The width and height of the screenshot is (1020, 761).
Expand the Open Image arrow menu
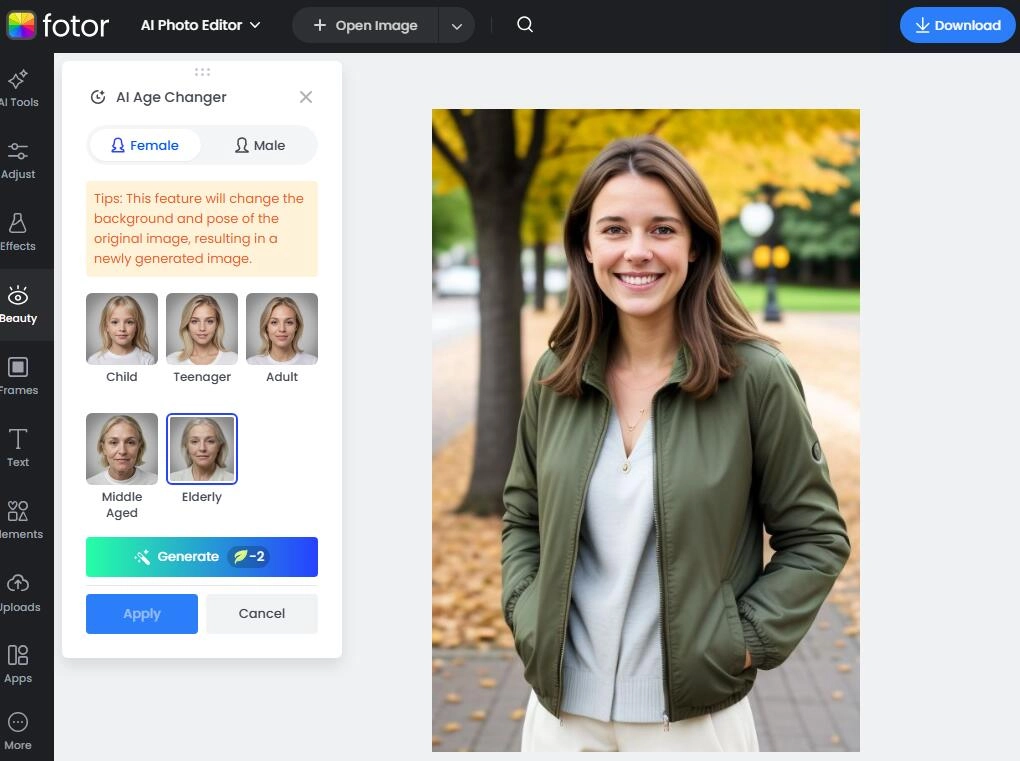pos(457,26)
